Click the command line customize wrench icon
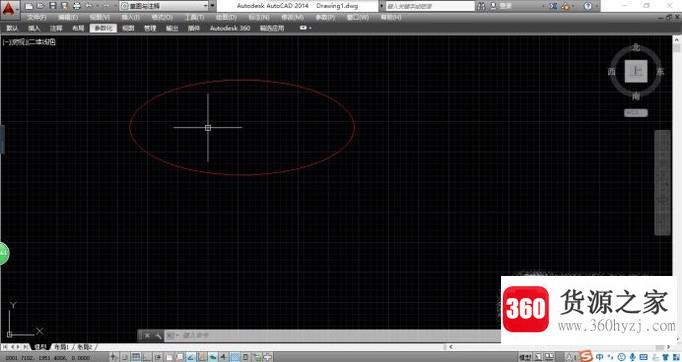Image resolution: width=682 pixels, height=362 pixels. (x=158, y=335)
